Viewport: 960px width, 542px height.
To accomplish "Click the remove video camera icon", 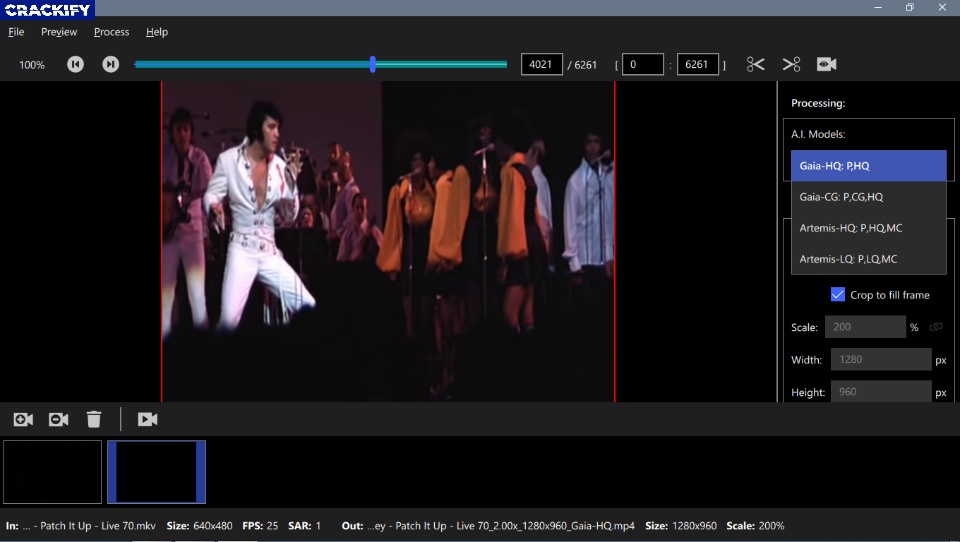I will 59,420.
